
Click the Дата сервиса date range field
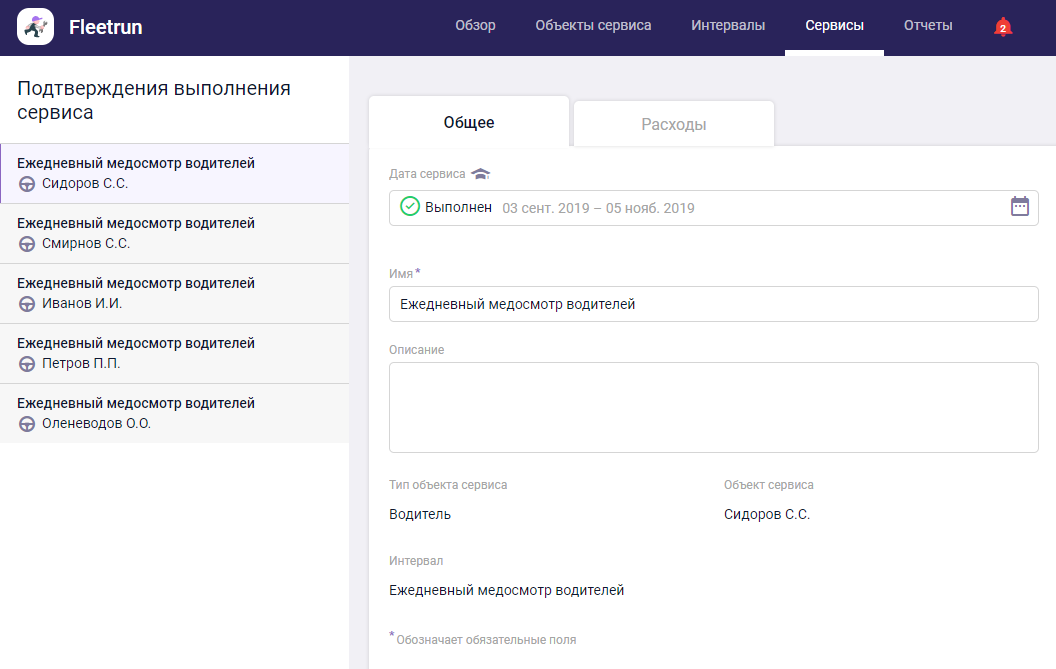pyautogui.click(x=700, y=208)
